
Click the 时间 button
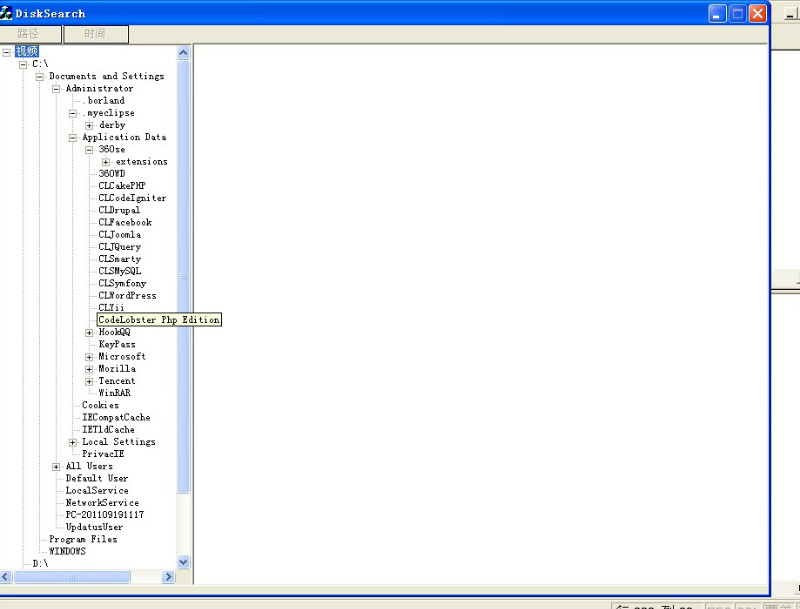[x=96, y=34]
